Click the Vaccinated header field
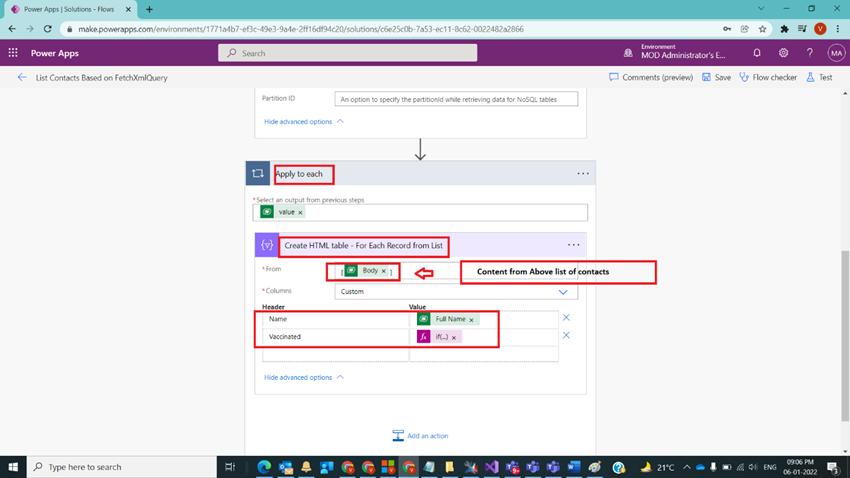 336,337
